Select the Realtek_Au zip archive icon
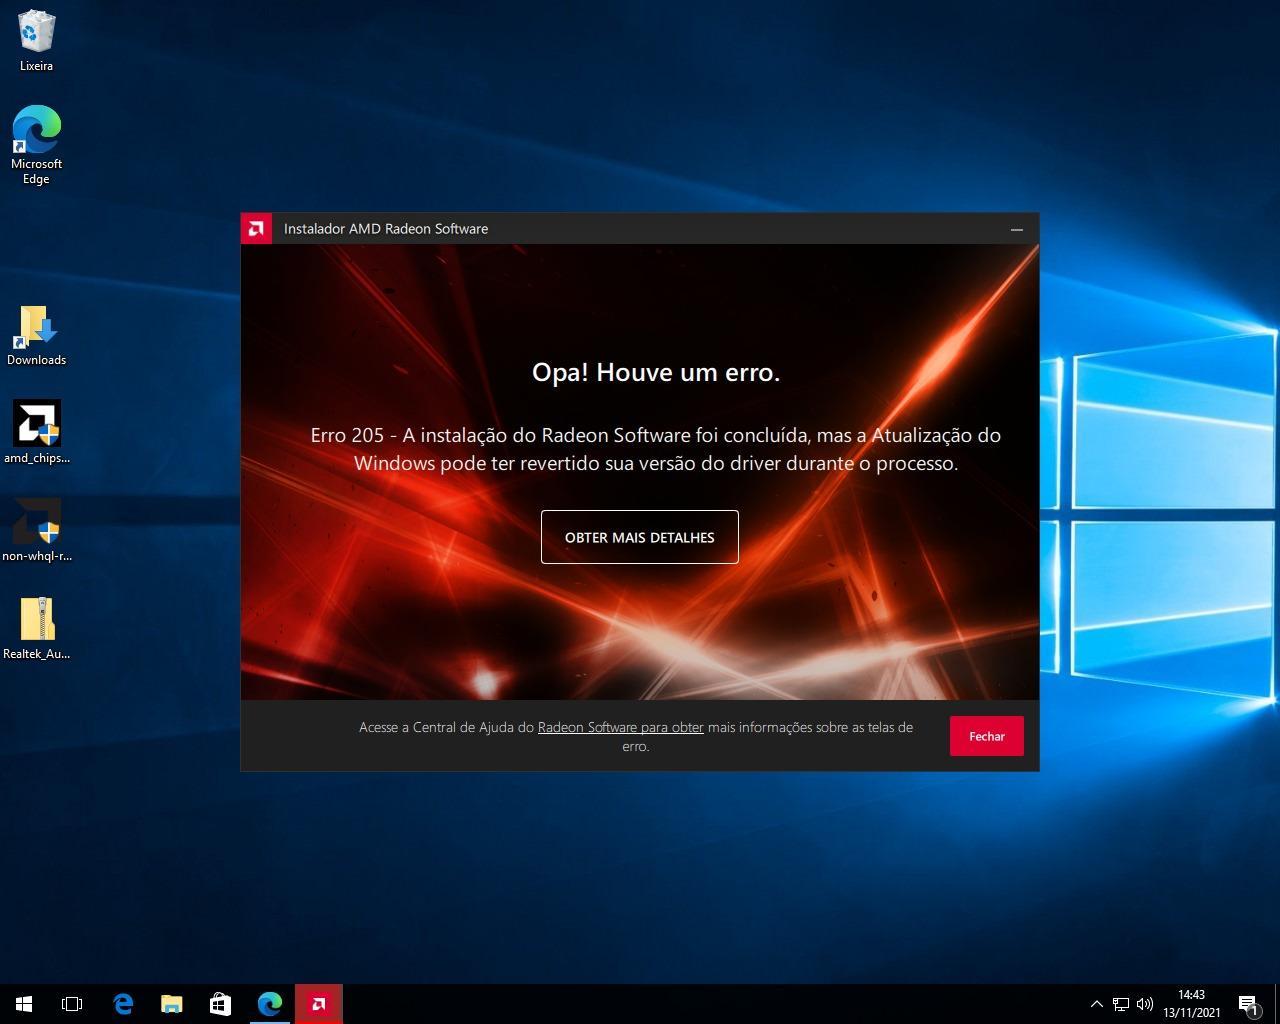The height and width of the screenshot is (1024, 1280). (x=37, y=629)
